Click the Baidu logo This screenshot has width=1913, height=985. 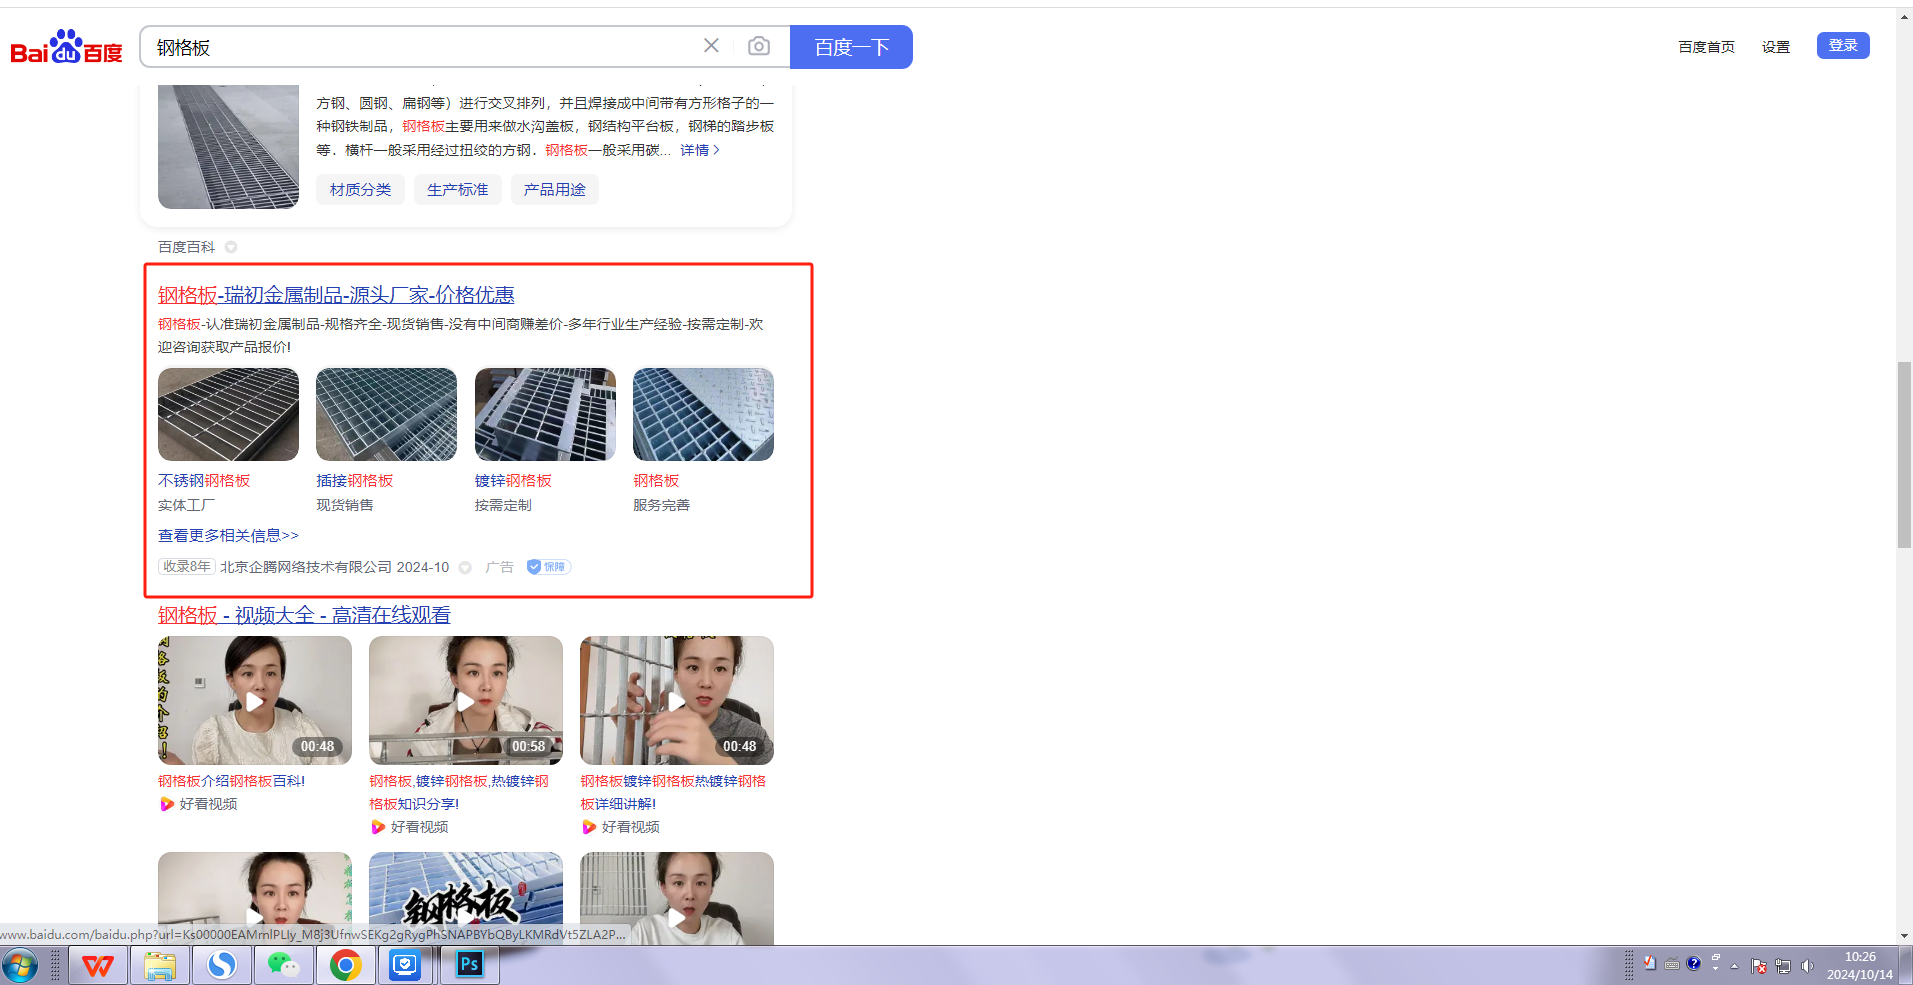coord(66,47)
